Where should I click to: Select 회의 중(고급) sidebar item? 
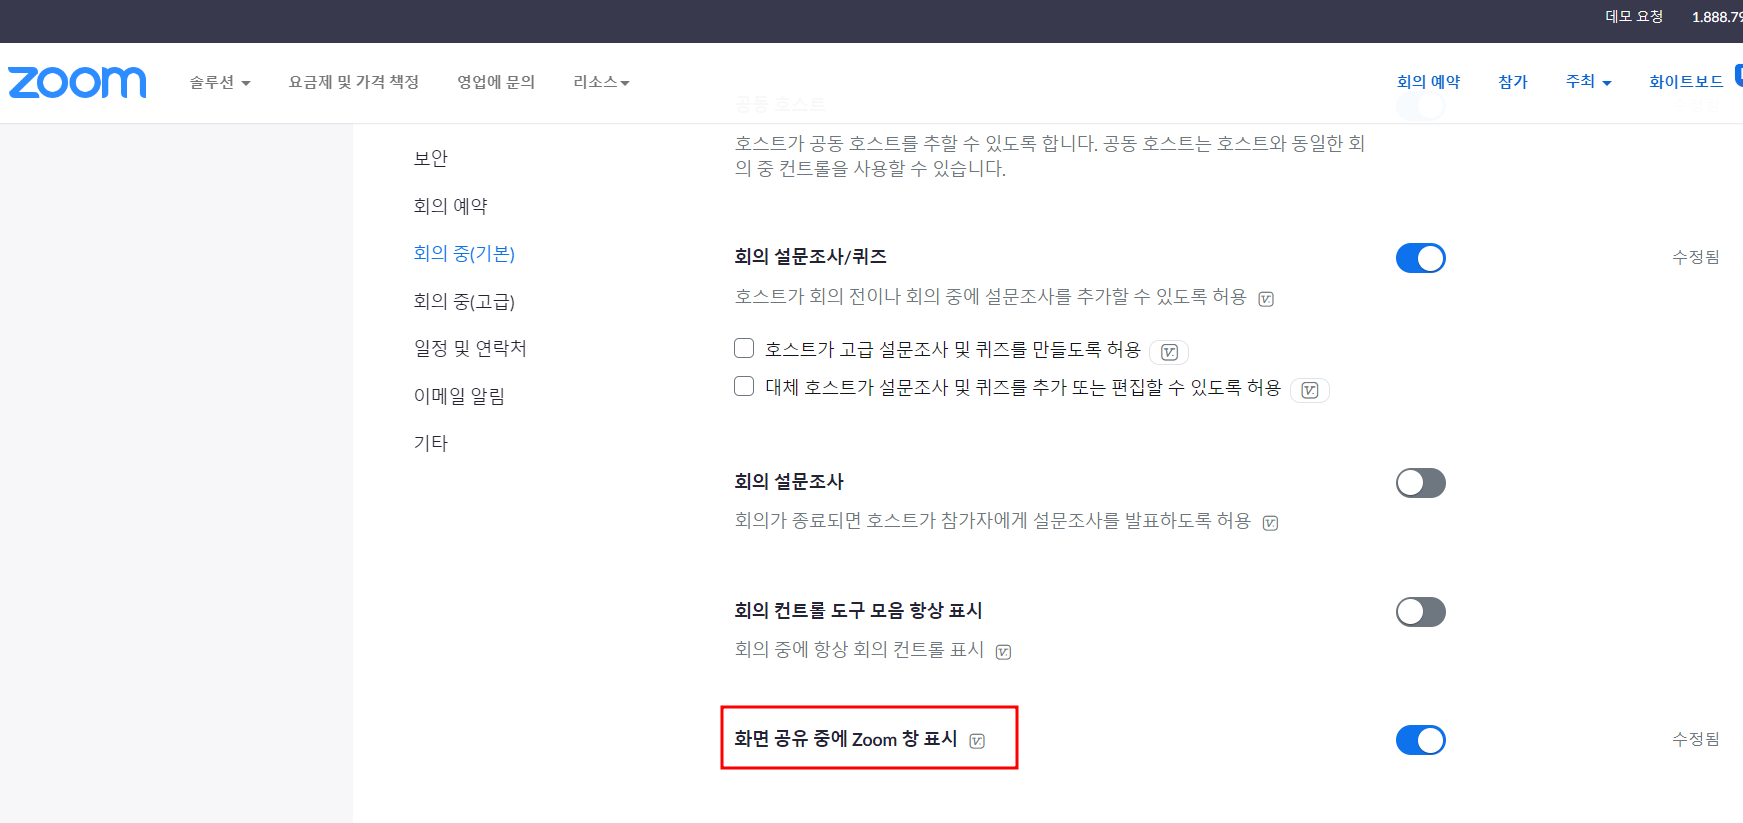tap(464, 301)
